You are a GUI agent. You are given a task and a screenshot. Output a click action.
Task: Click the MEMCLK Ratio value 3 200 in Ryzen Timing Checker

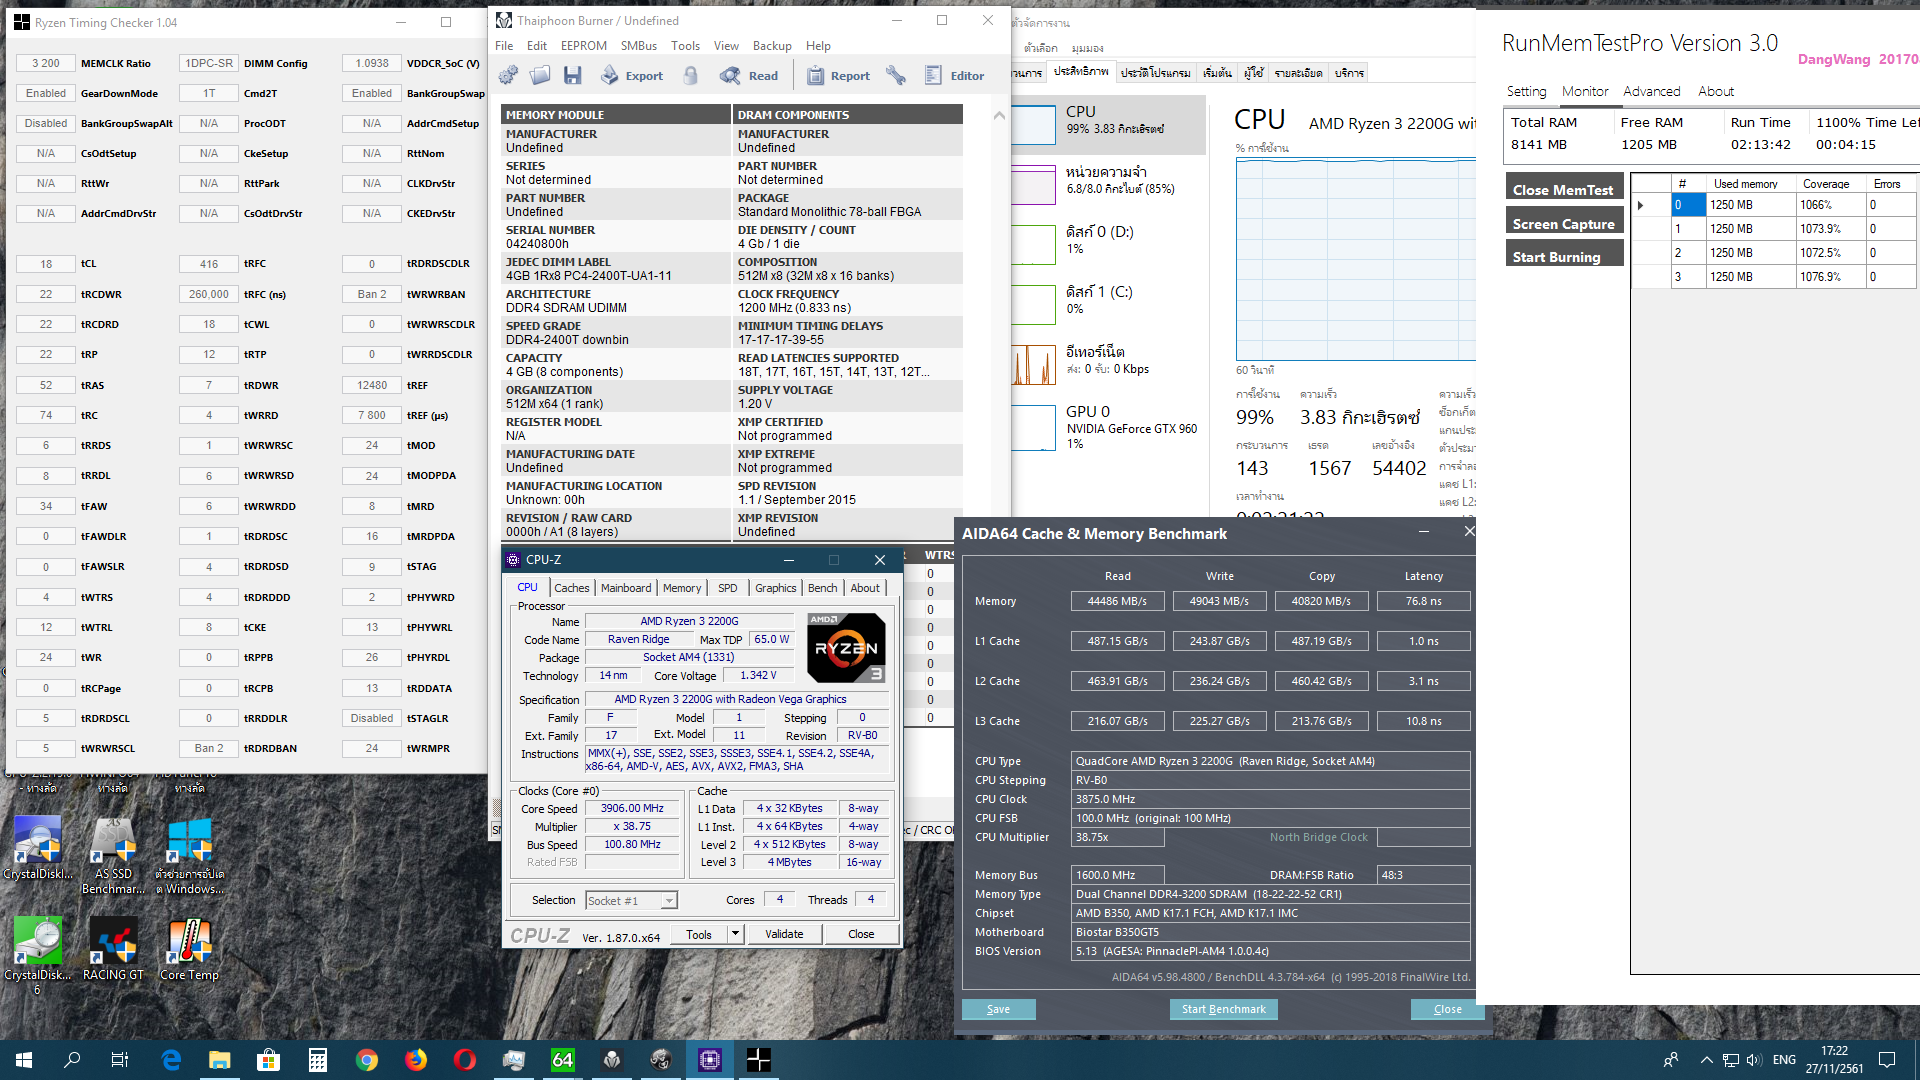(46, 63)
